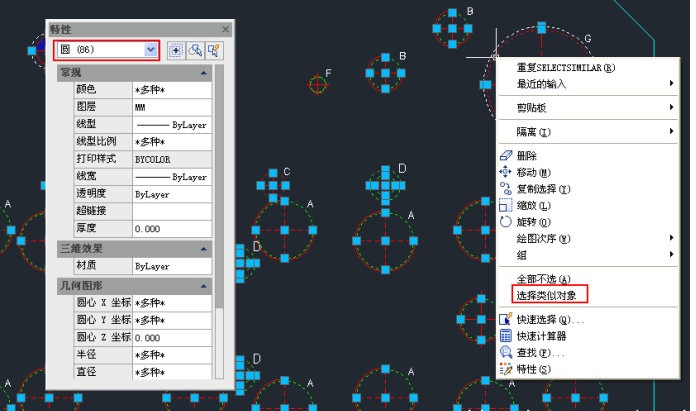The width and height of the screenshot is (696, 411).
Task: Click the find icon beside 查找
Action: [x=506, y=352]
